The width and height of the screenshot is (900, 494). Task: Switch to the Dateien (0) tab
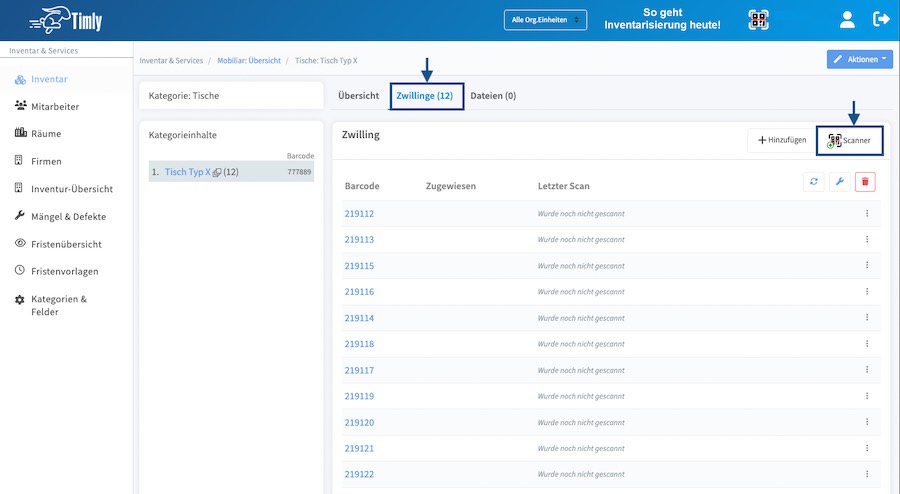pos(493,96)
